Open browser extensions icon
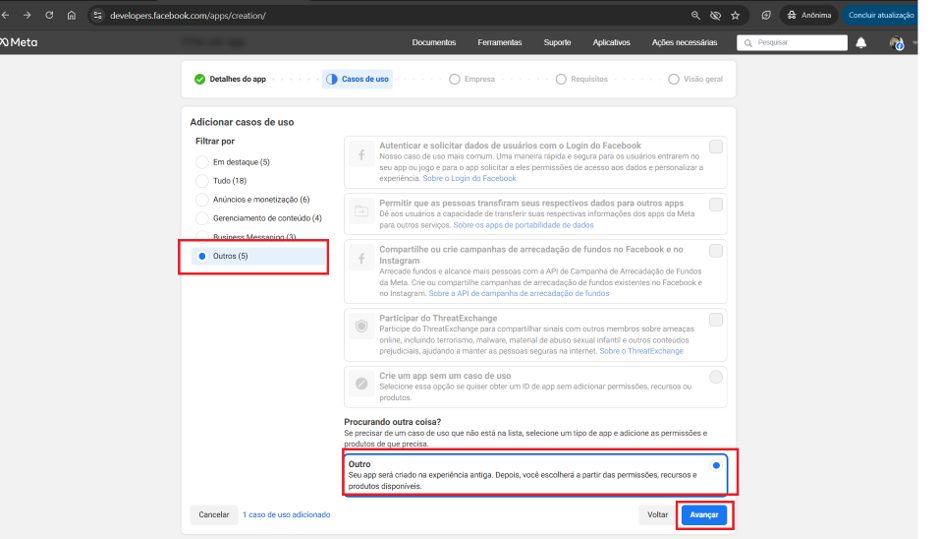Image resolution: width=939 pixels, height=539 pixels. 766,16
